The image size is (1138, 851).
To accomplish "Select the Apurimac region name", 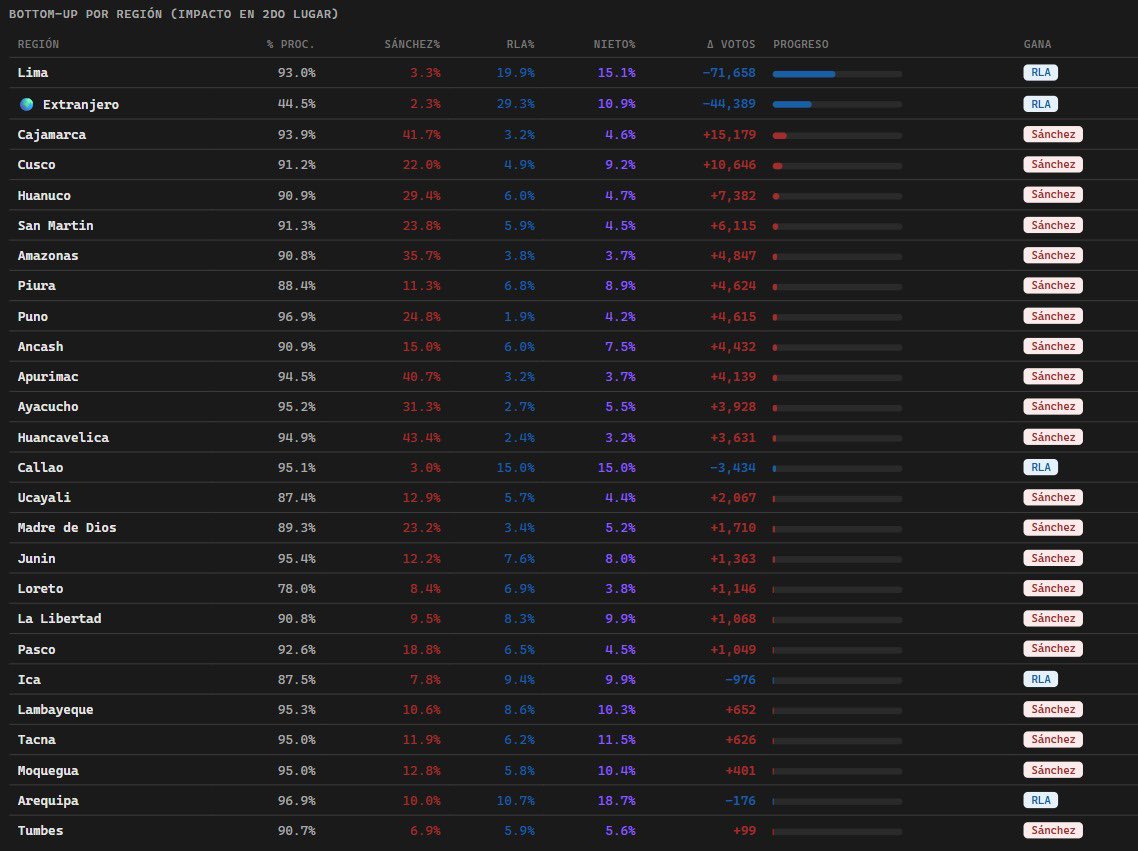I will click(48, 377).
